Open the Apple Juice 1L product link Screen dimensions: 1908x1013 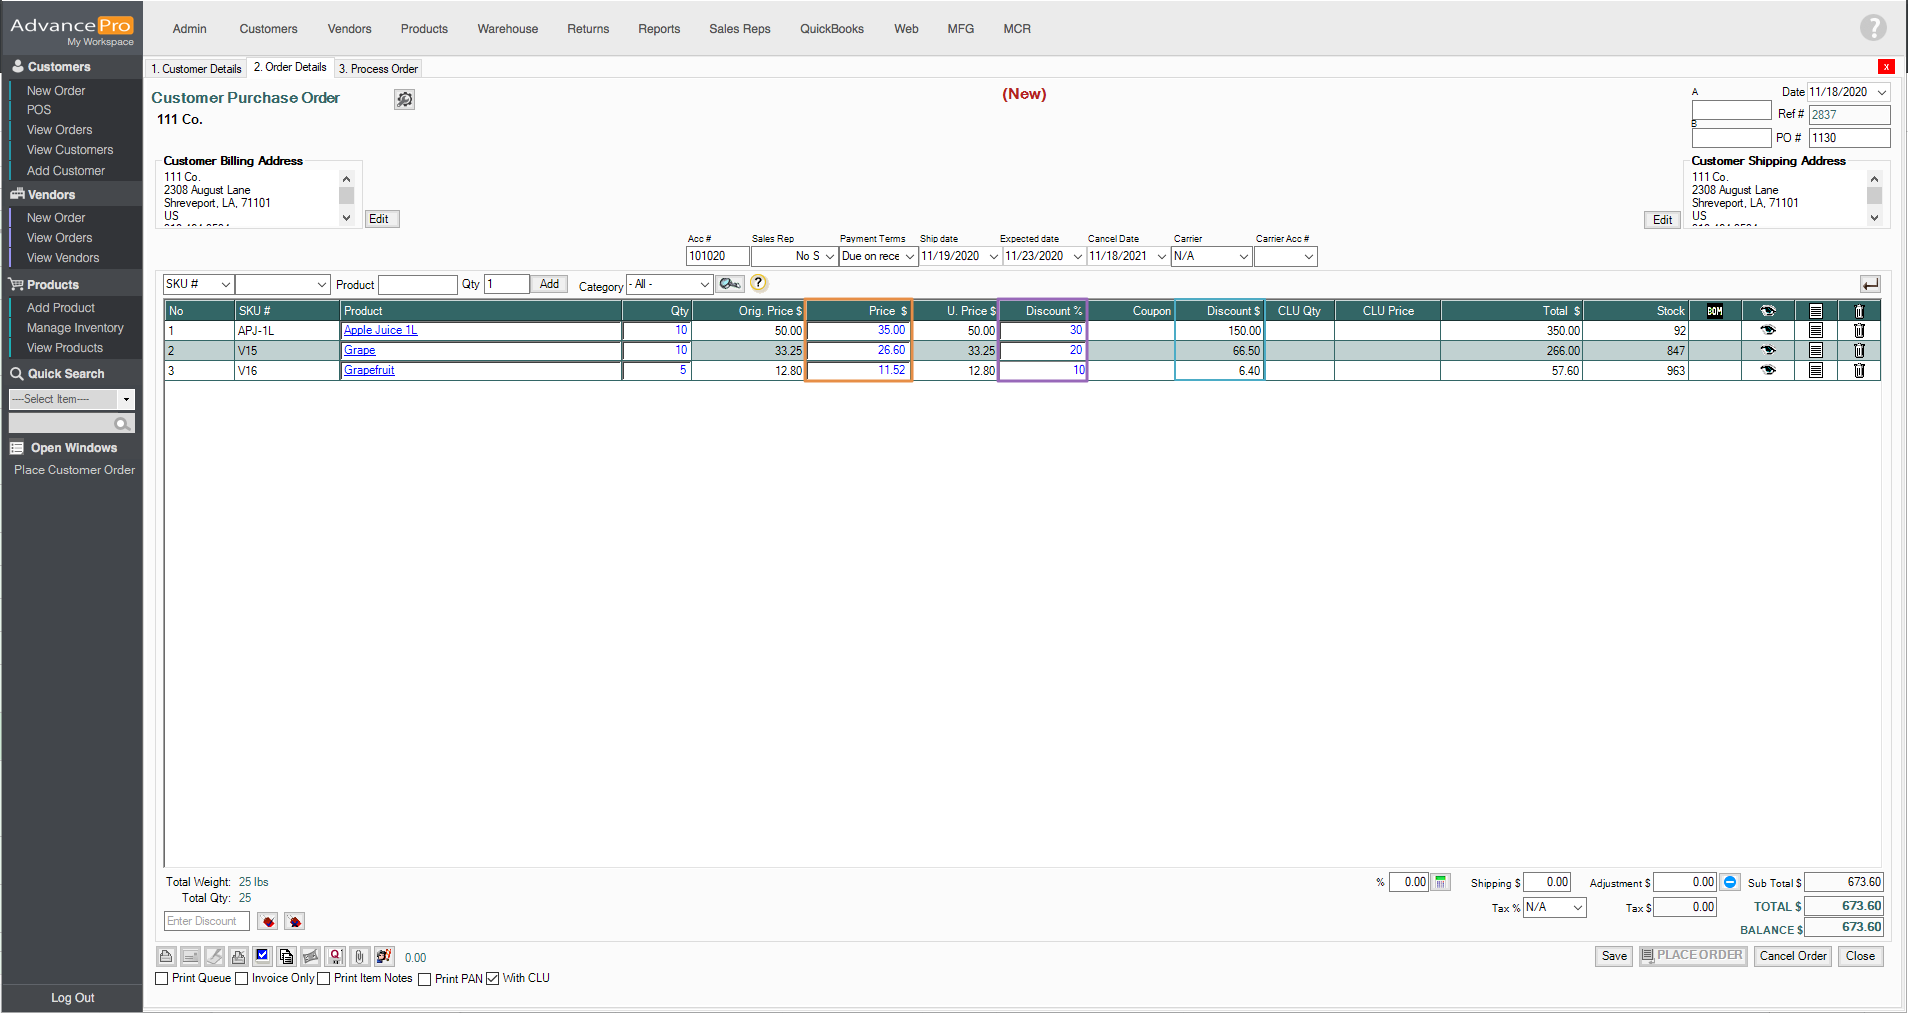point(380,330)
